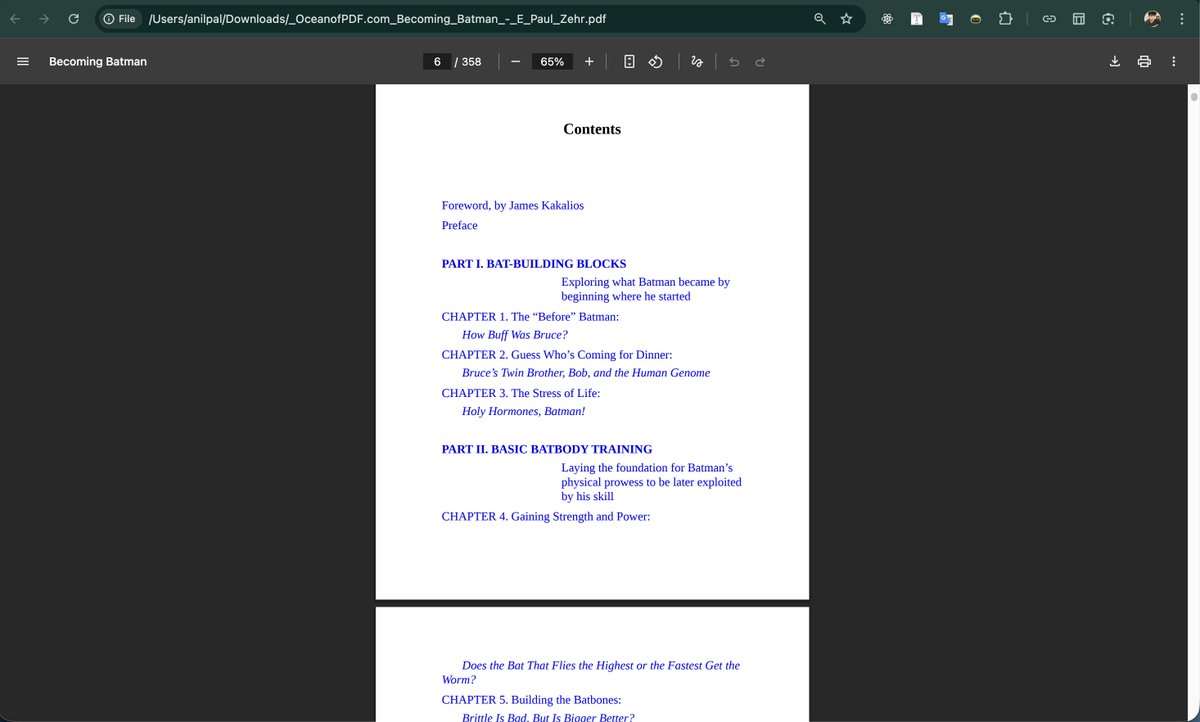This screenshot has width=1200, height=722.
Task: Open CHAPTER 2. Guess Who's Coming for Dinner
Action: [557, 355]
